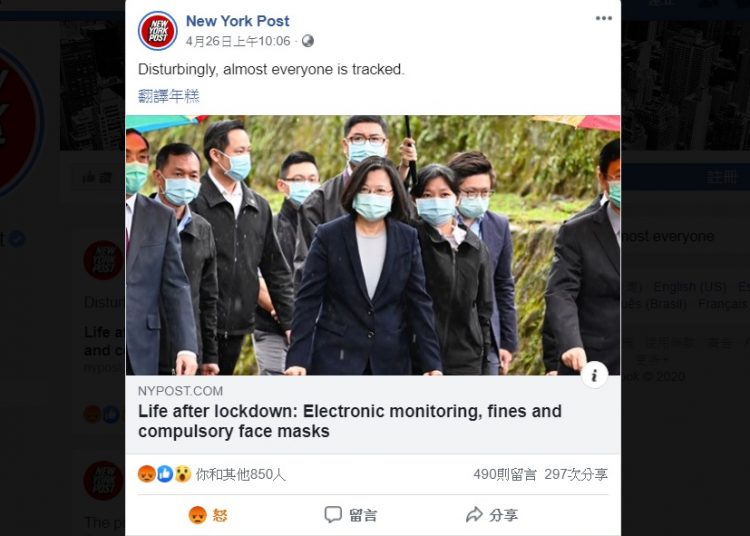Click the 留言 comment button label
The image size is (750, 536).
tap(363, 515)
